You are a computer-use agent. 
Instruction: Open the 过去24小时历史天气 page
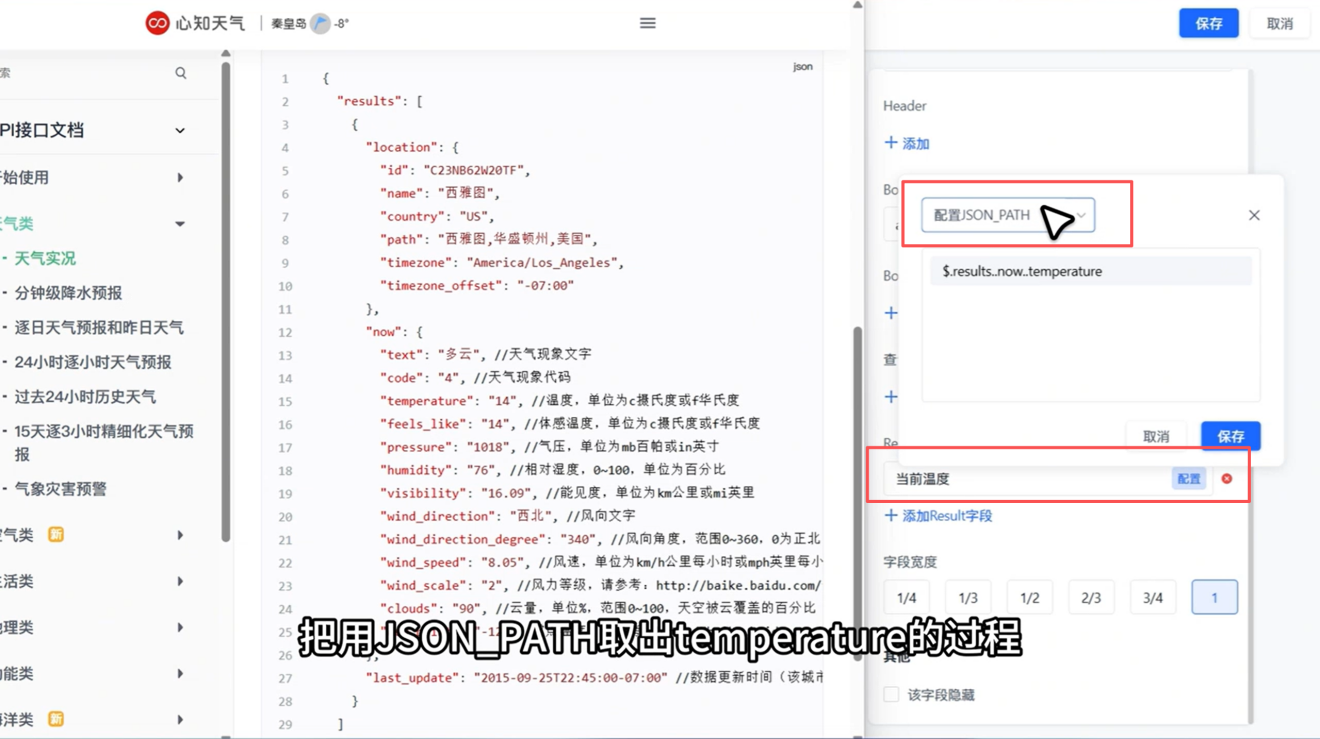pos(85,397)
